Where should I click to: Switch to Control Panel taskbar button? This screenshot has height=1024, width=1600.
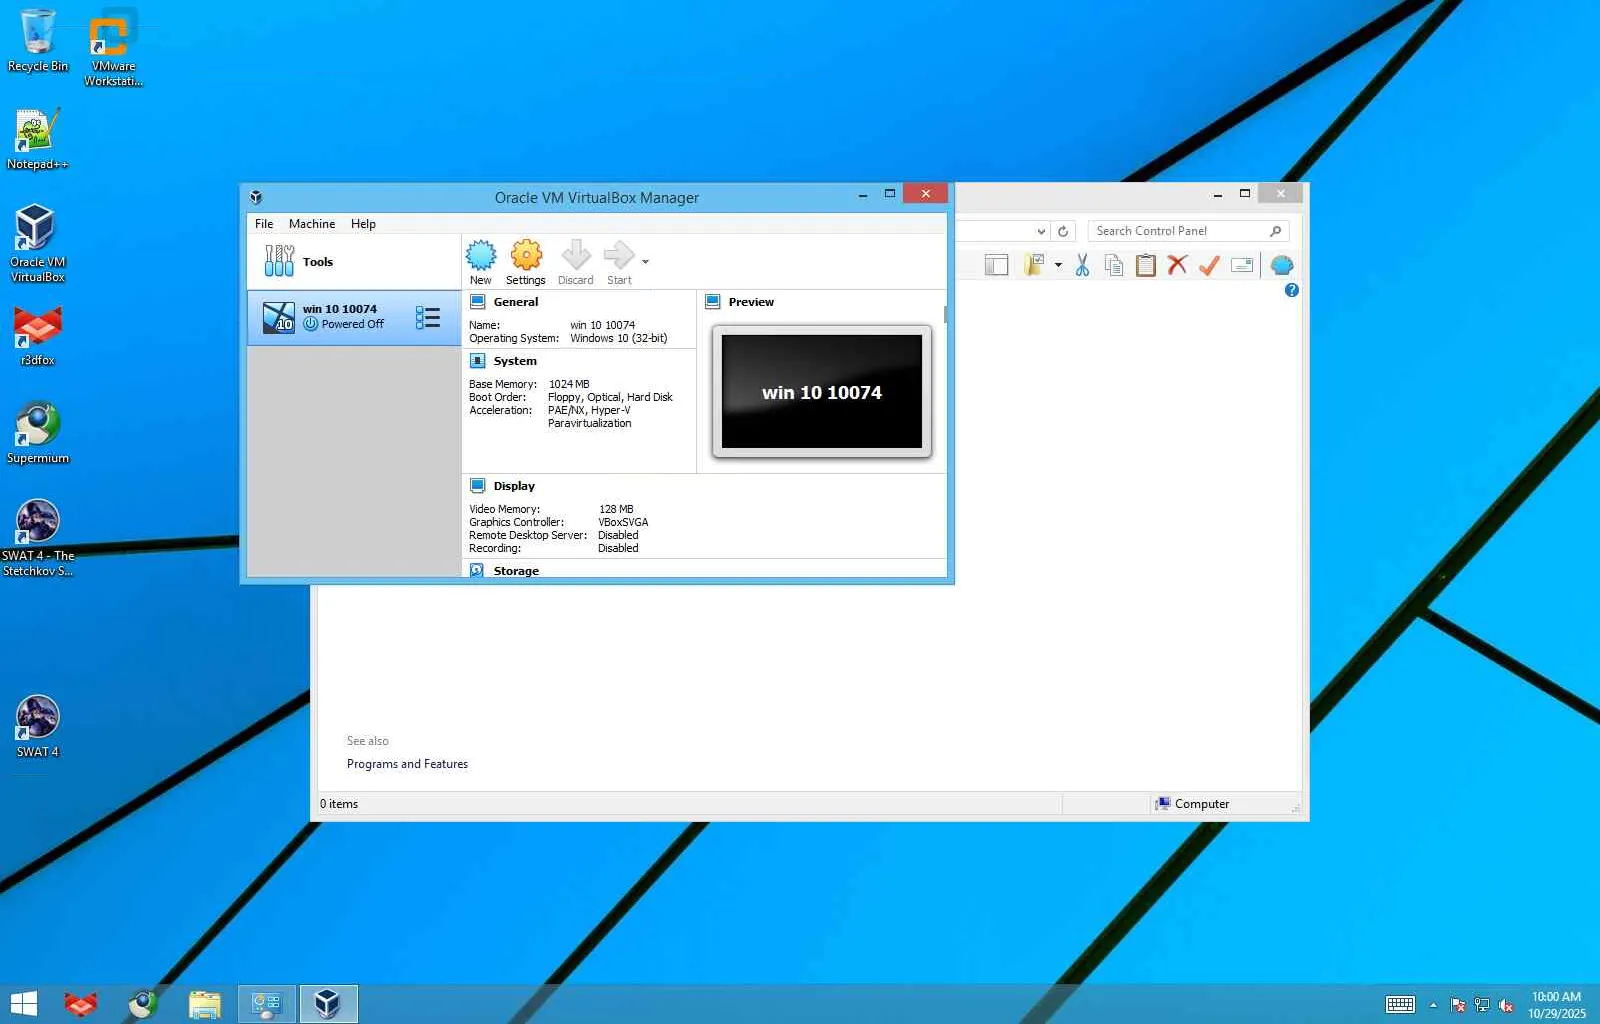[x=267, y=1004]
